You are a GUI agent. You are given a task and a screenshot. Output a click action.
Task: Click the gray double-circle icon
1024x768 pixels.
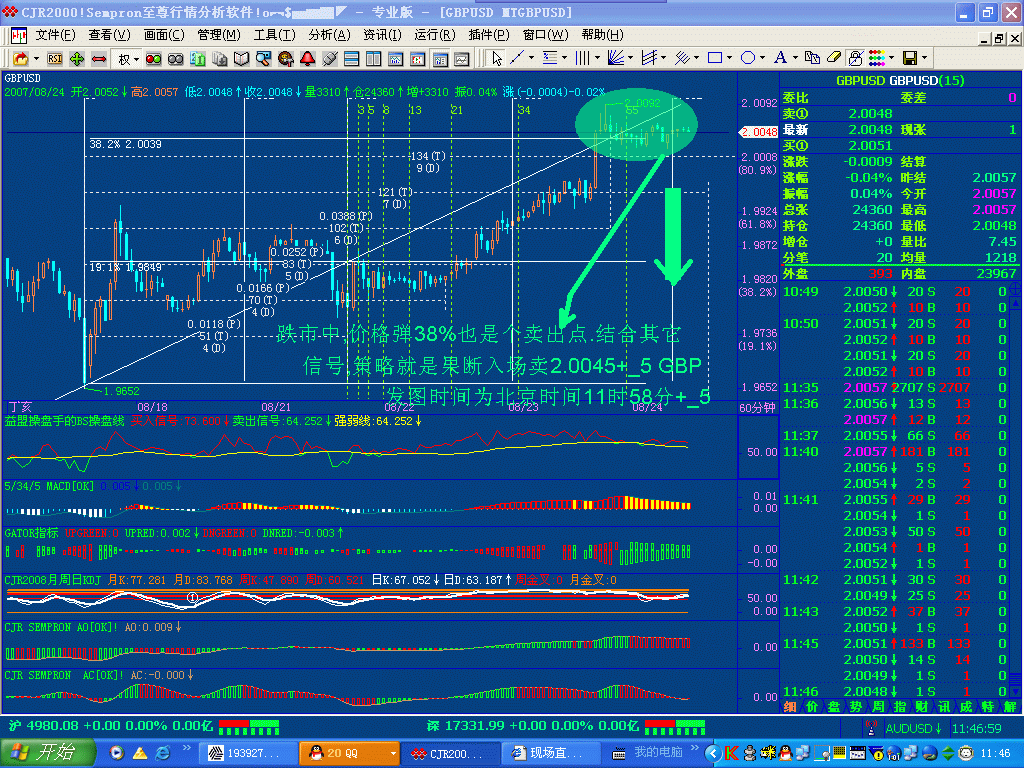coord(175,59)
